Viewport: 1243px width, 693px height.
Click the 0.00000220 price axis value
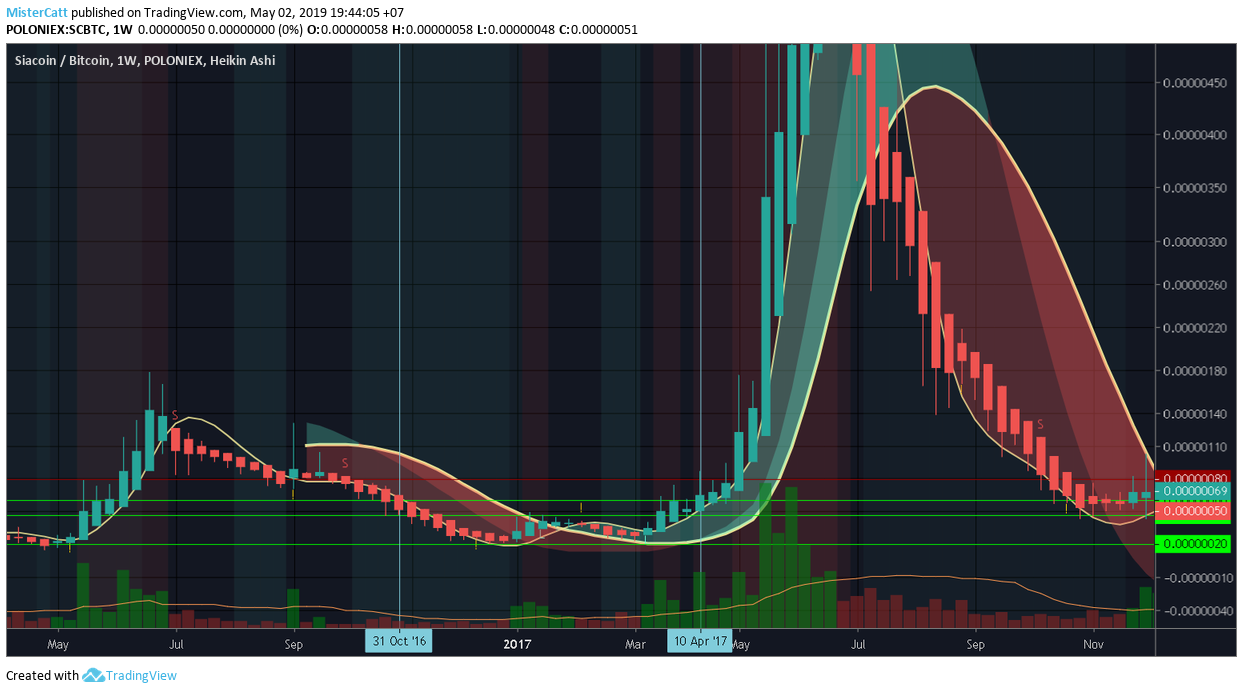1196,328
